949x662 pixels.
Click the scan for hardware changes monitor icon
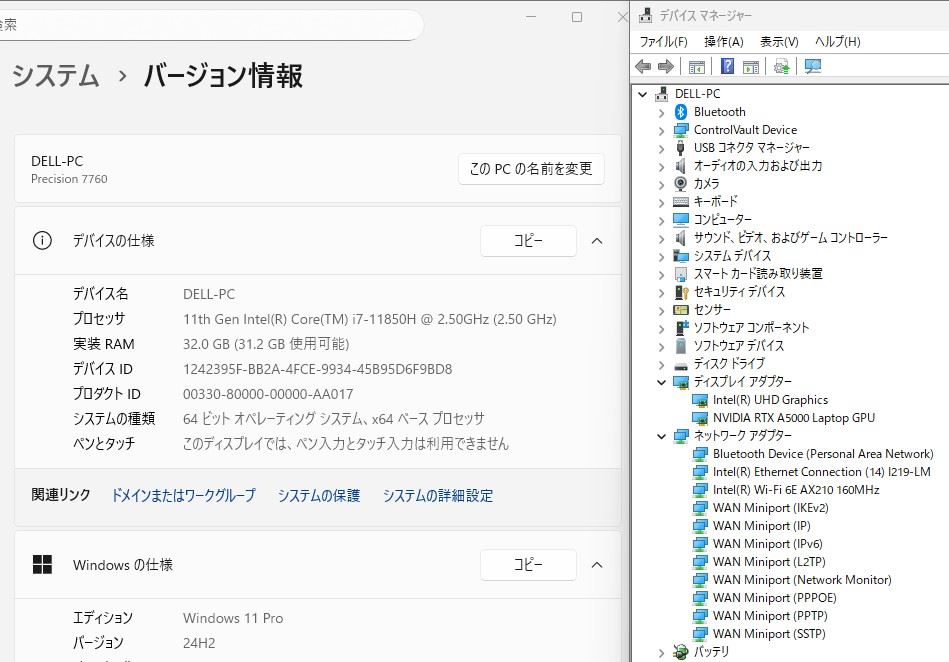click(x=813, y=66)
